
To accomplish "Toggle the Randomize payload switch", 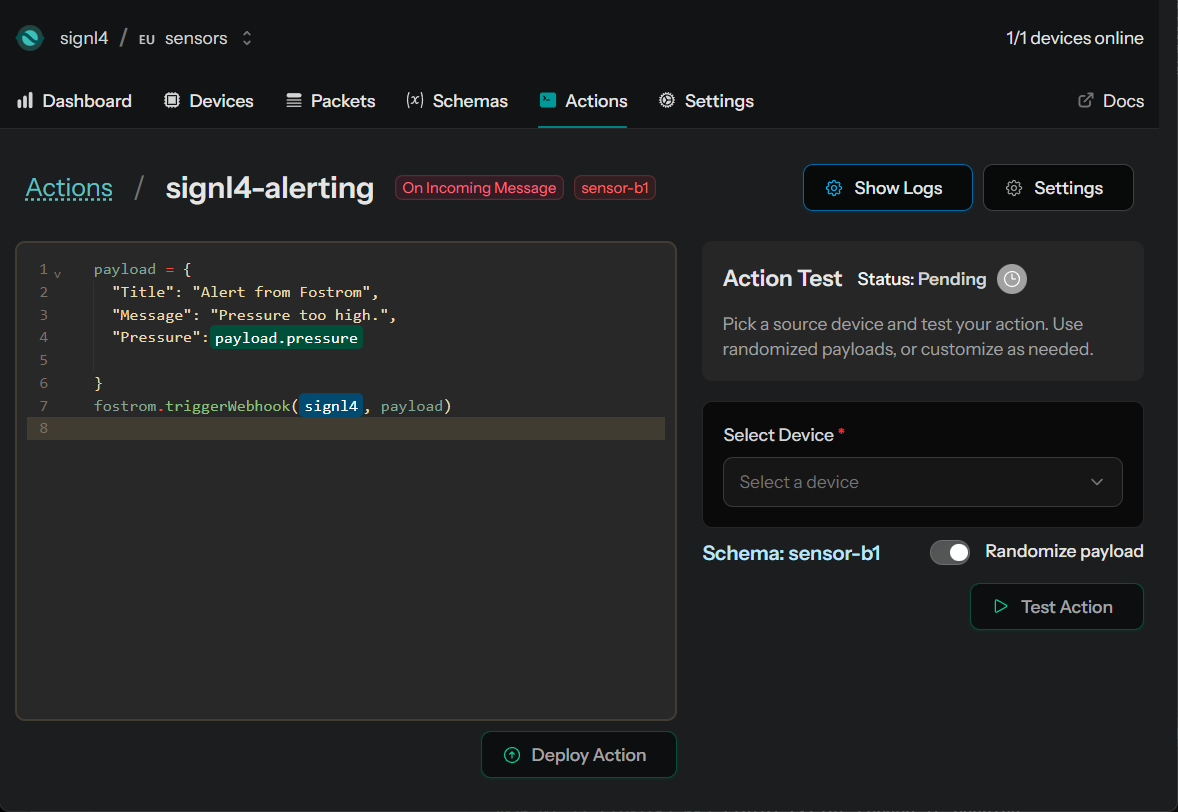I will tap(950, 552).
